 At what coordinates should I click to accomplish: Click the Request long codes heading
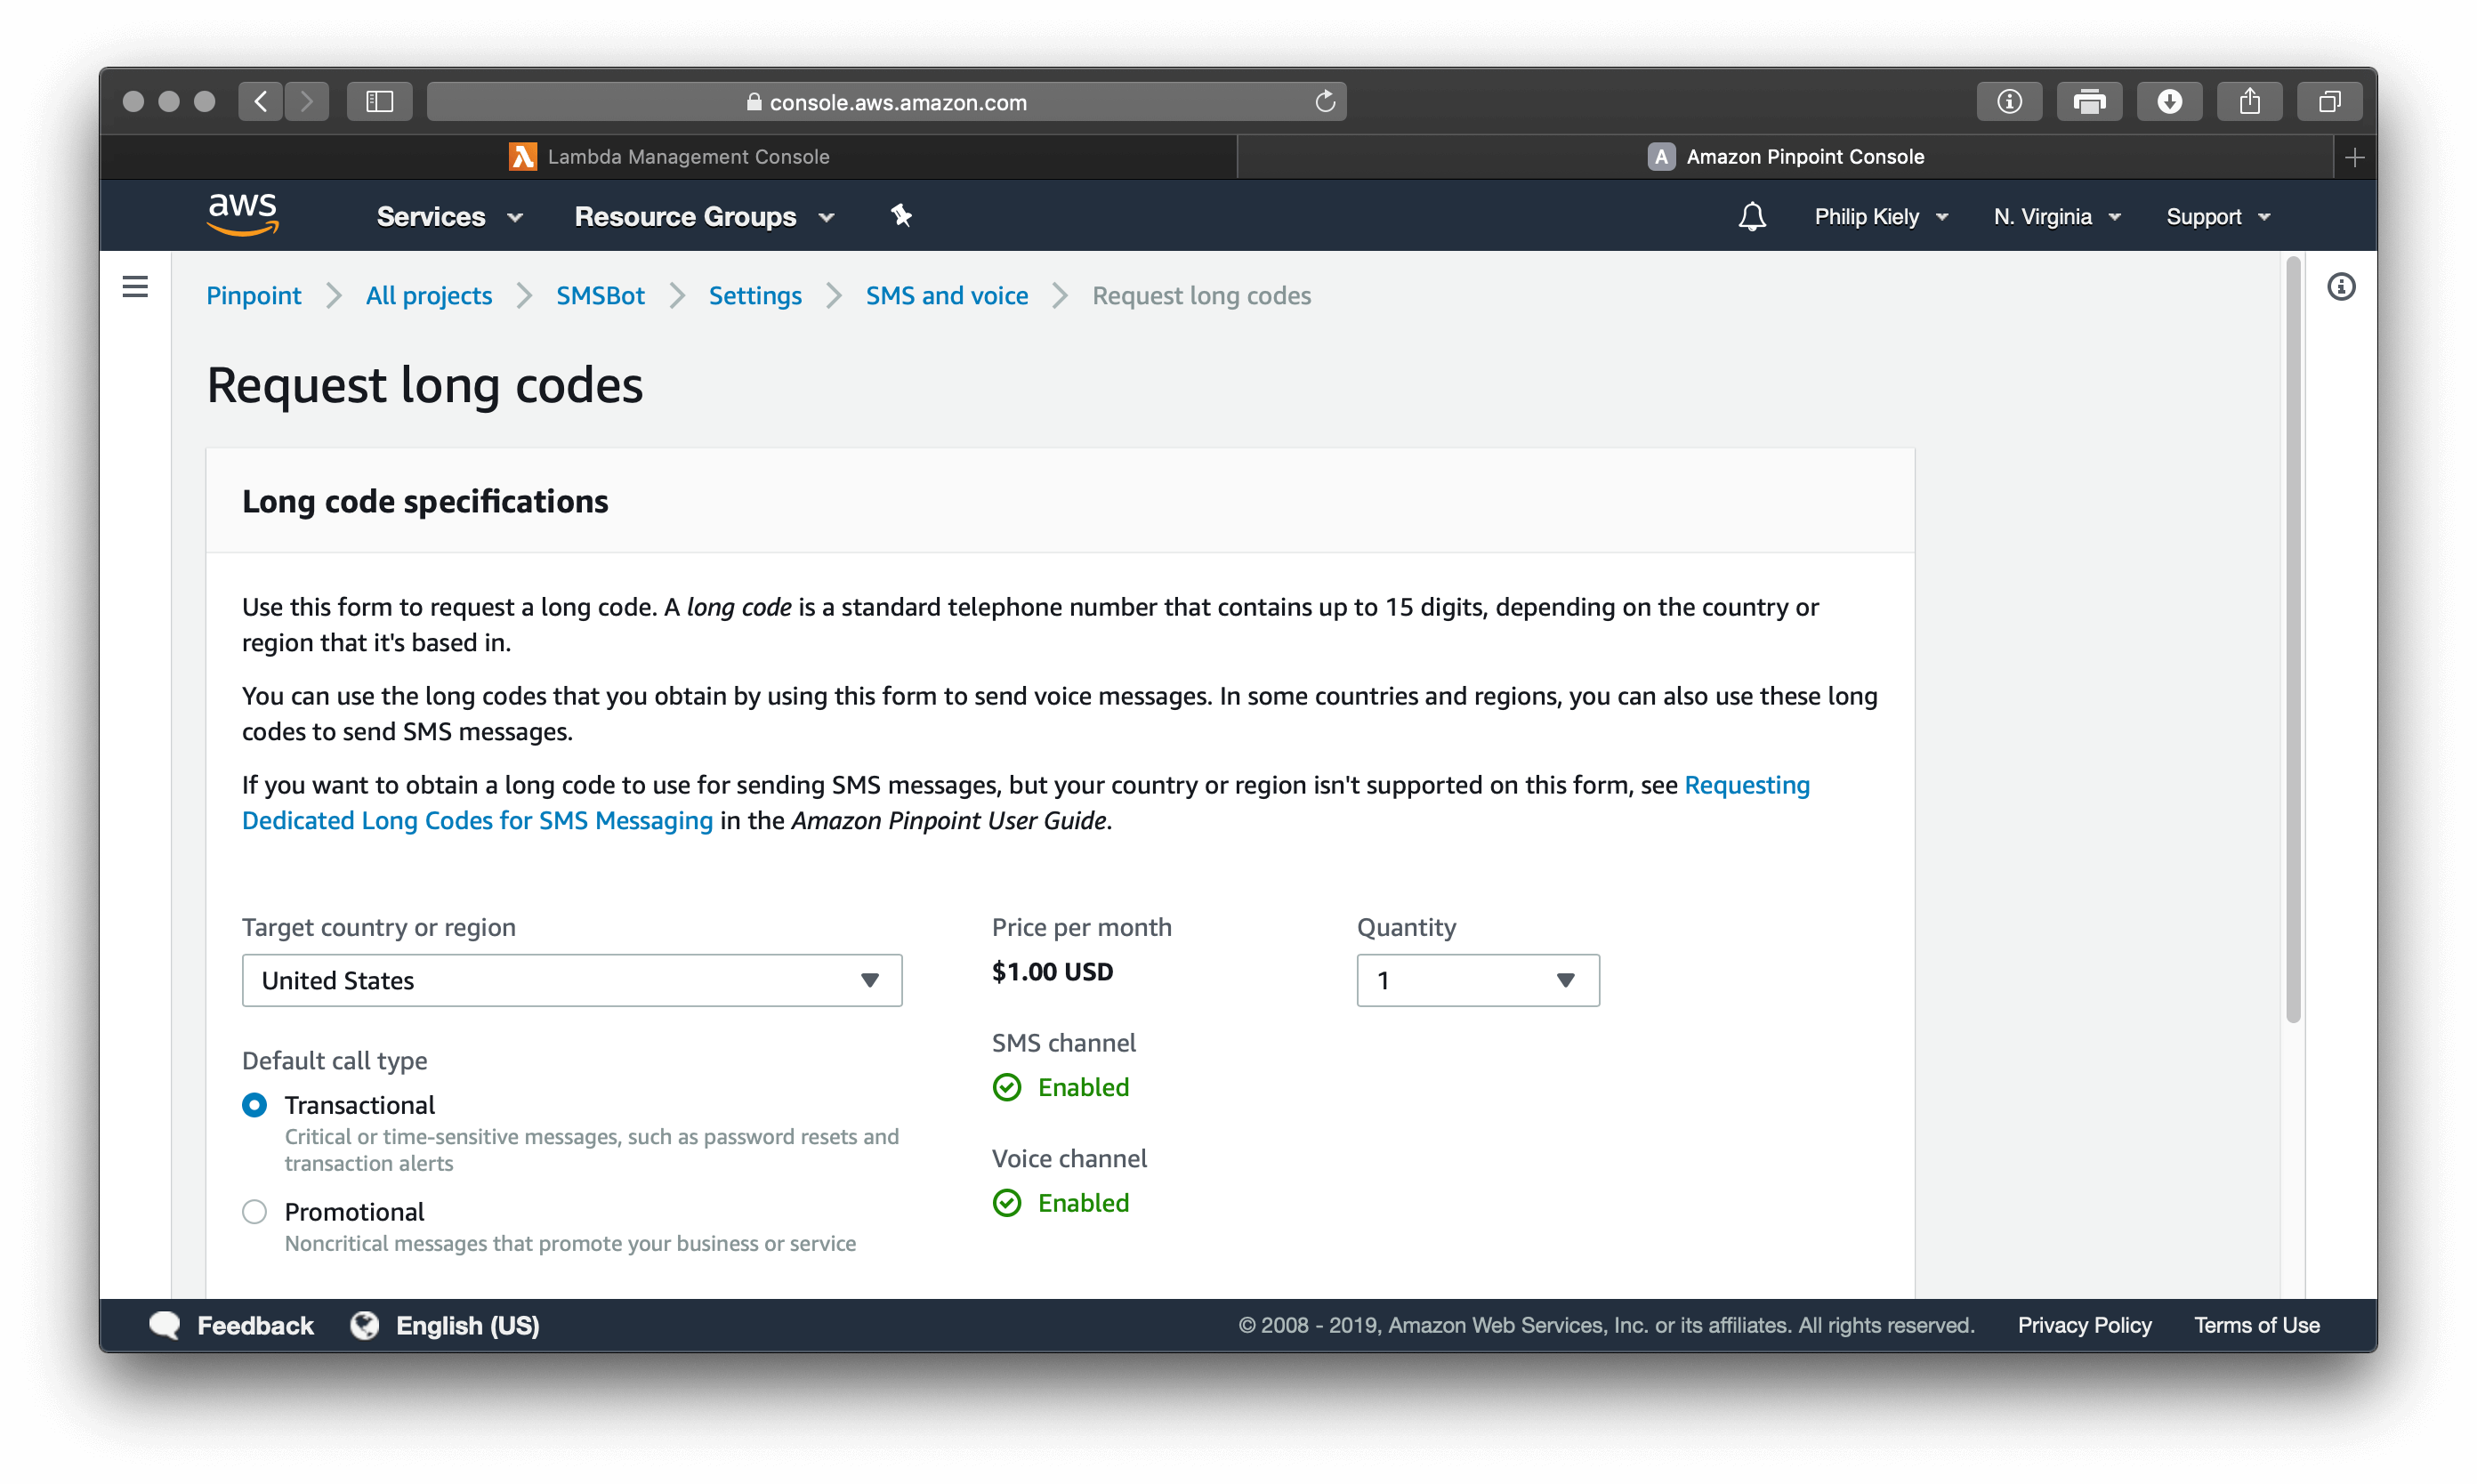[x=425, y=385]
